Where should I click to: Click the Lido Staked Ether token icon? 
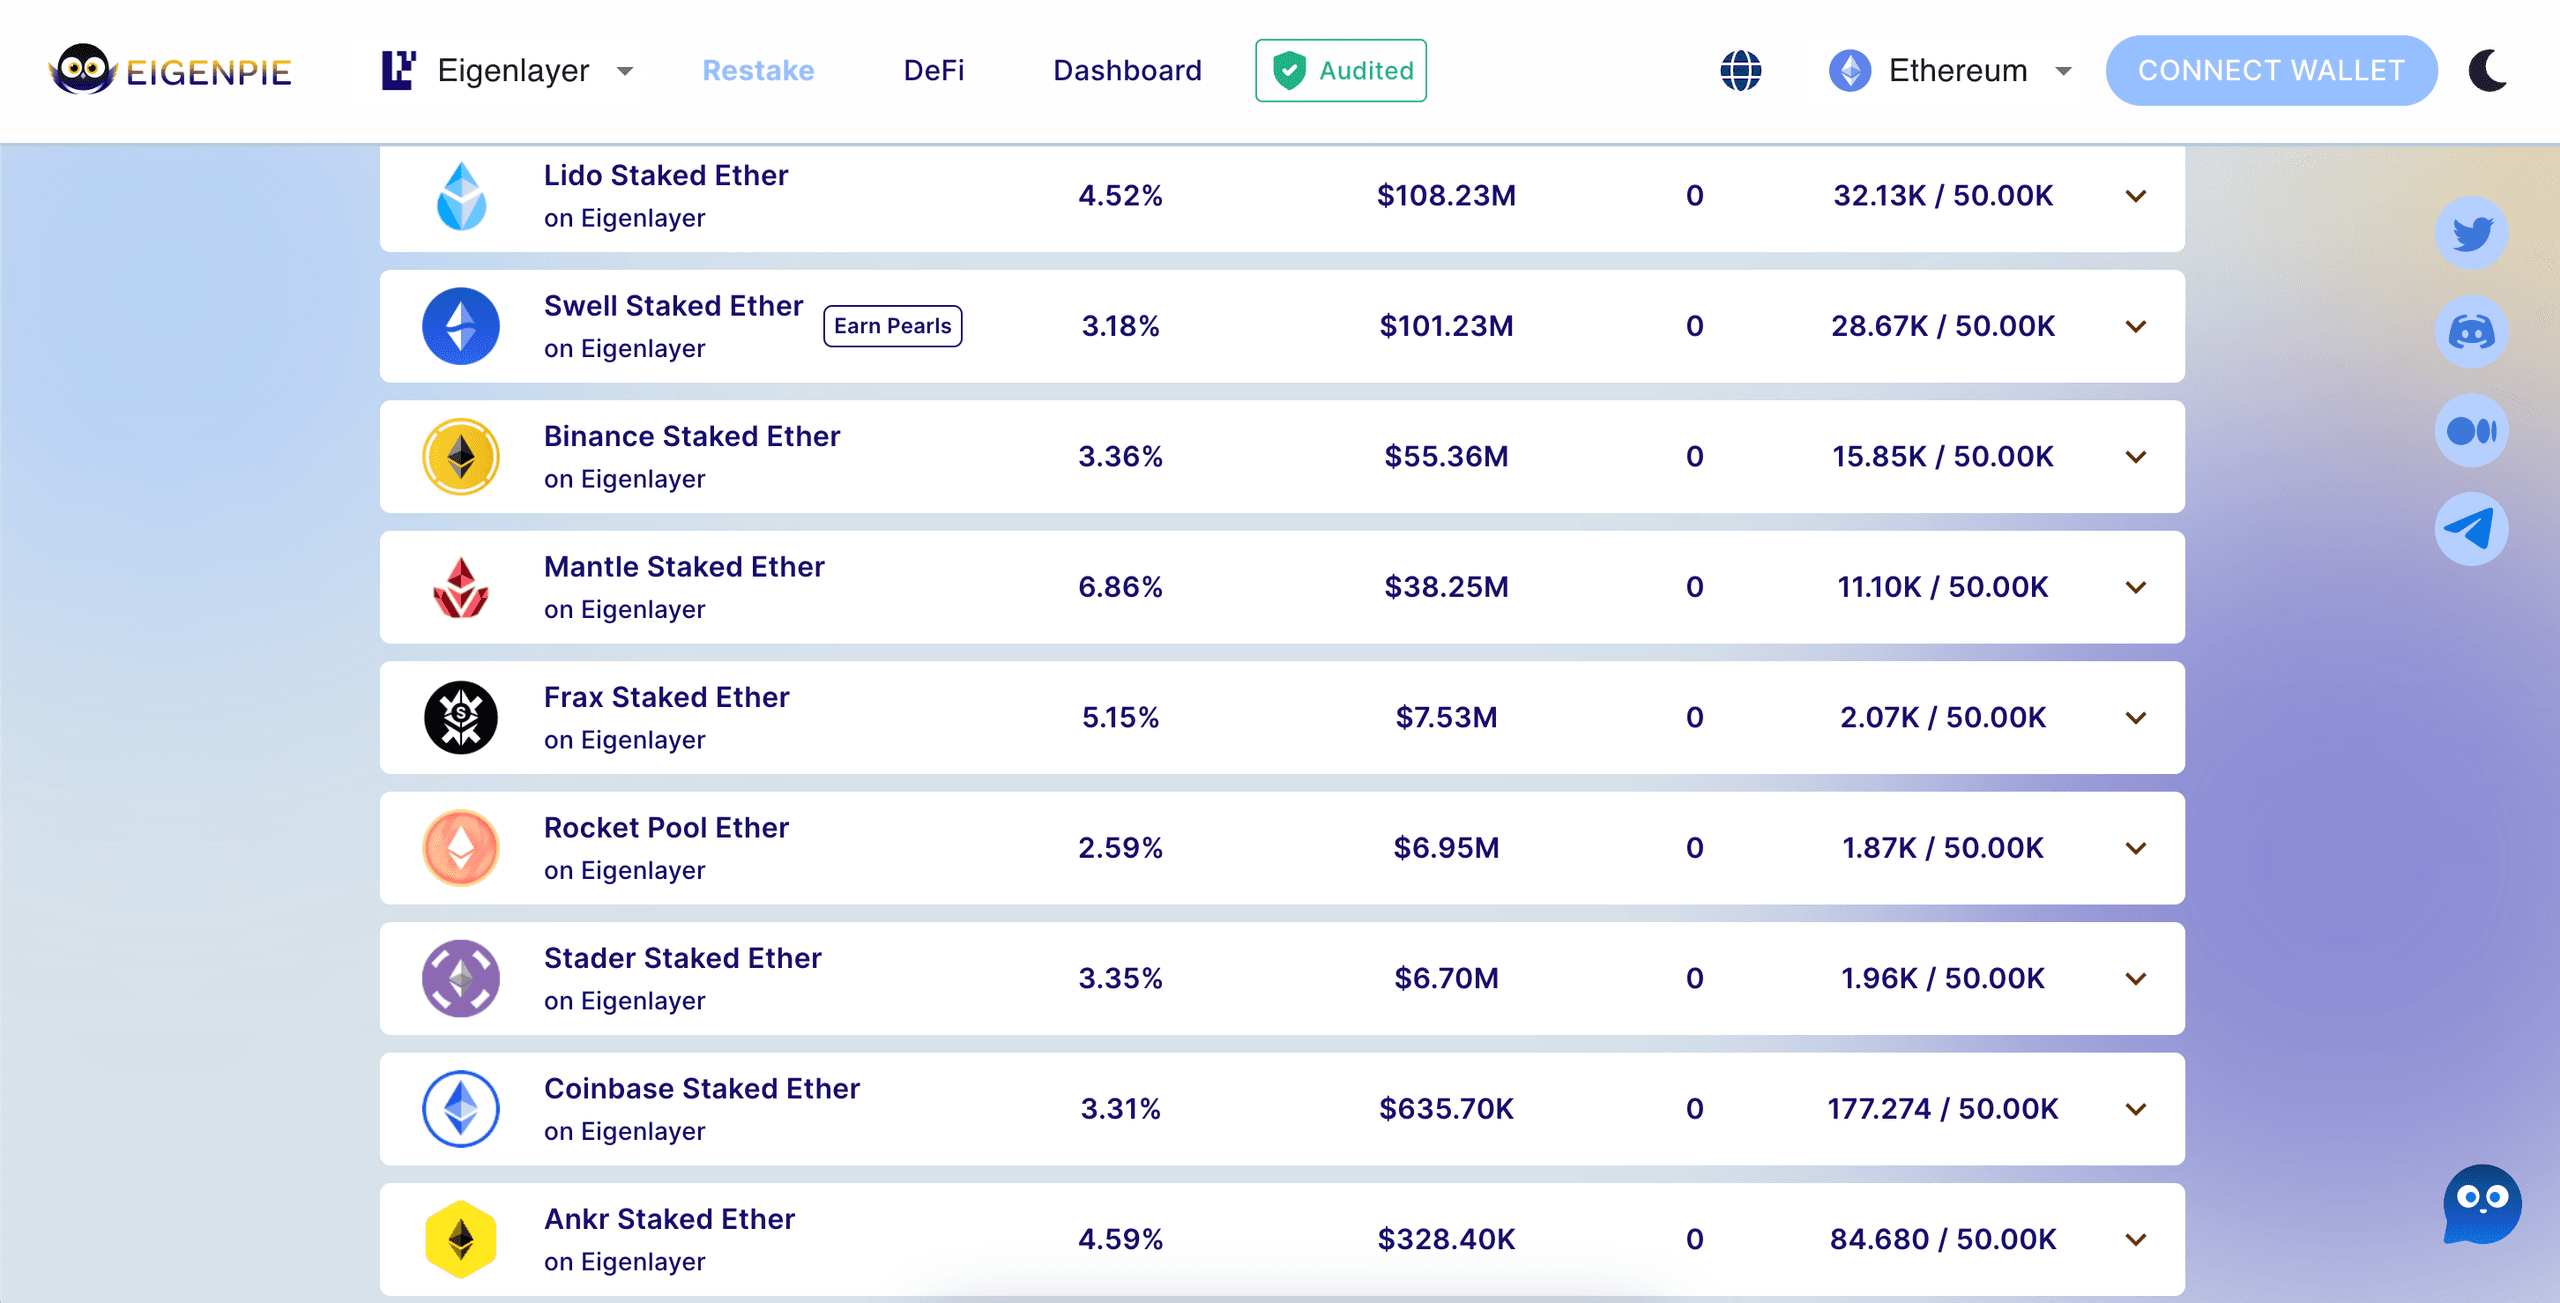click(x=461, y=196)
